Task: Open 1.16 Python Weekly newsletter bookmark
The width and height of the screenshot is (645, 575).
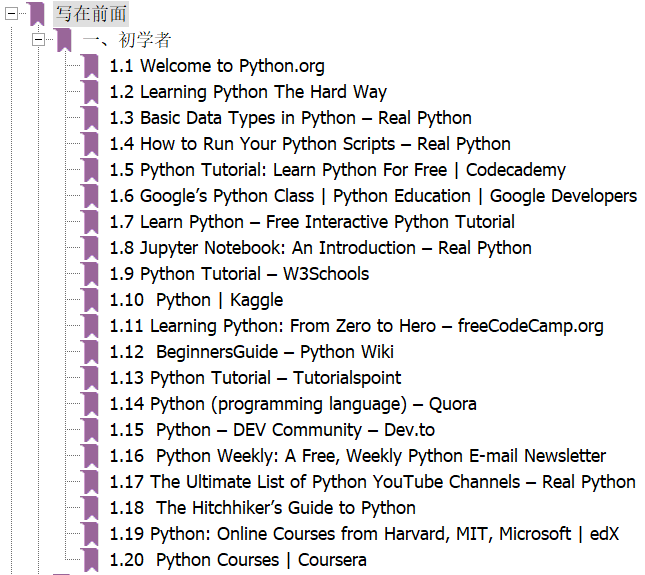Action: (357, 456)
